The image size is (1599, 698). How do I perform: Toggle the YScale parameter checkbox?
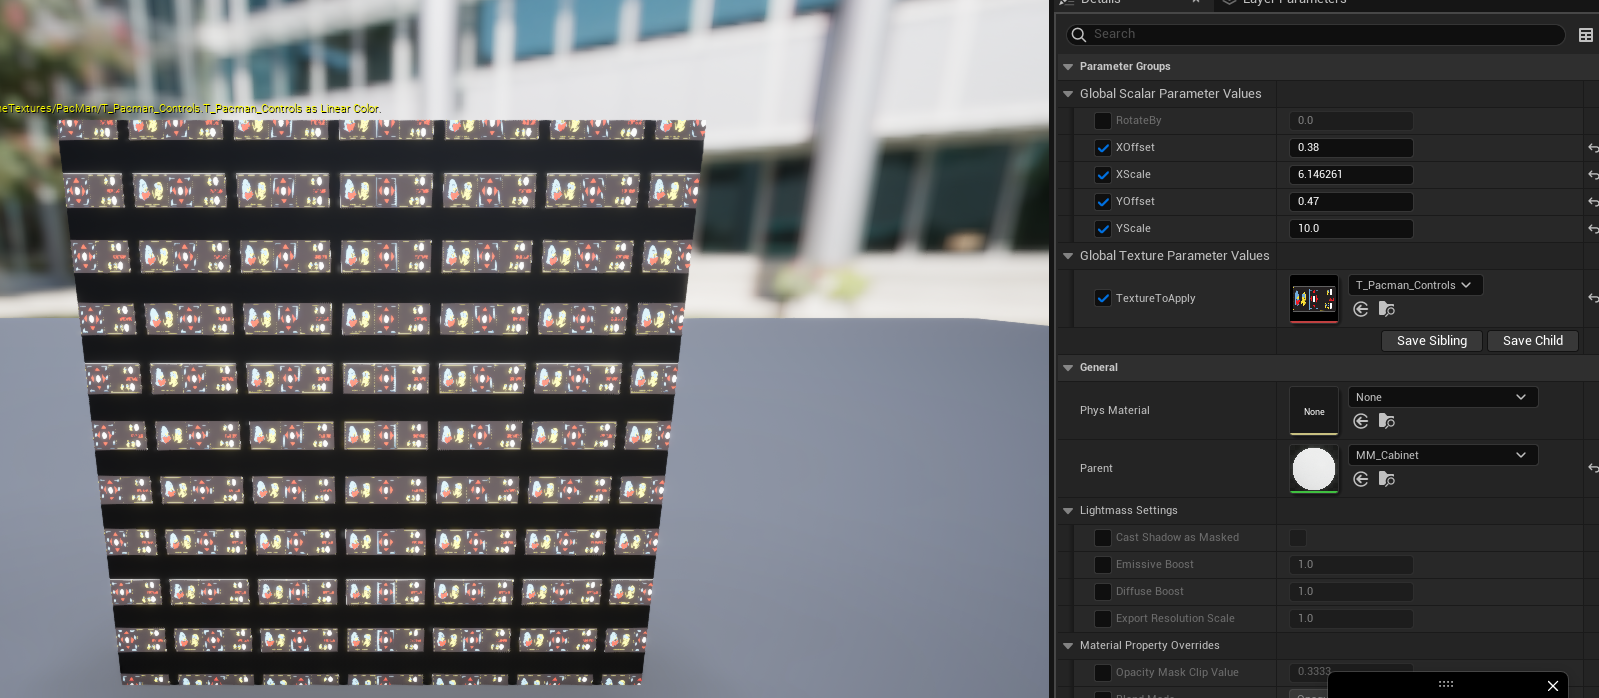coord(1103,229)
